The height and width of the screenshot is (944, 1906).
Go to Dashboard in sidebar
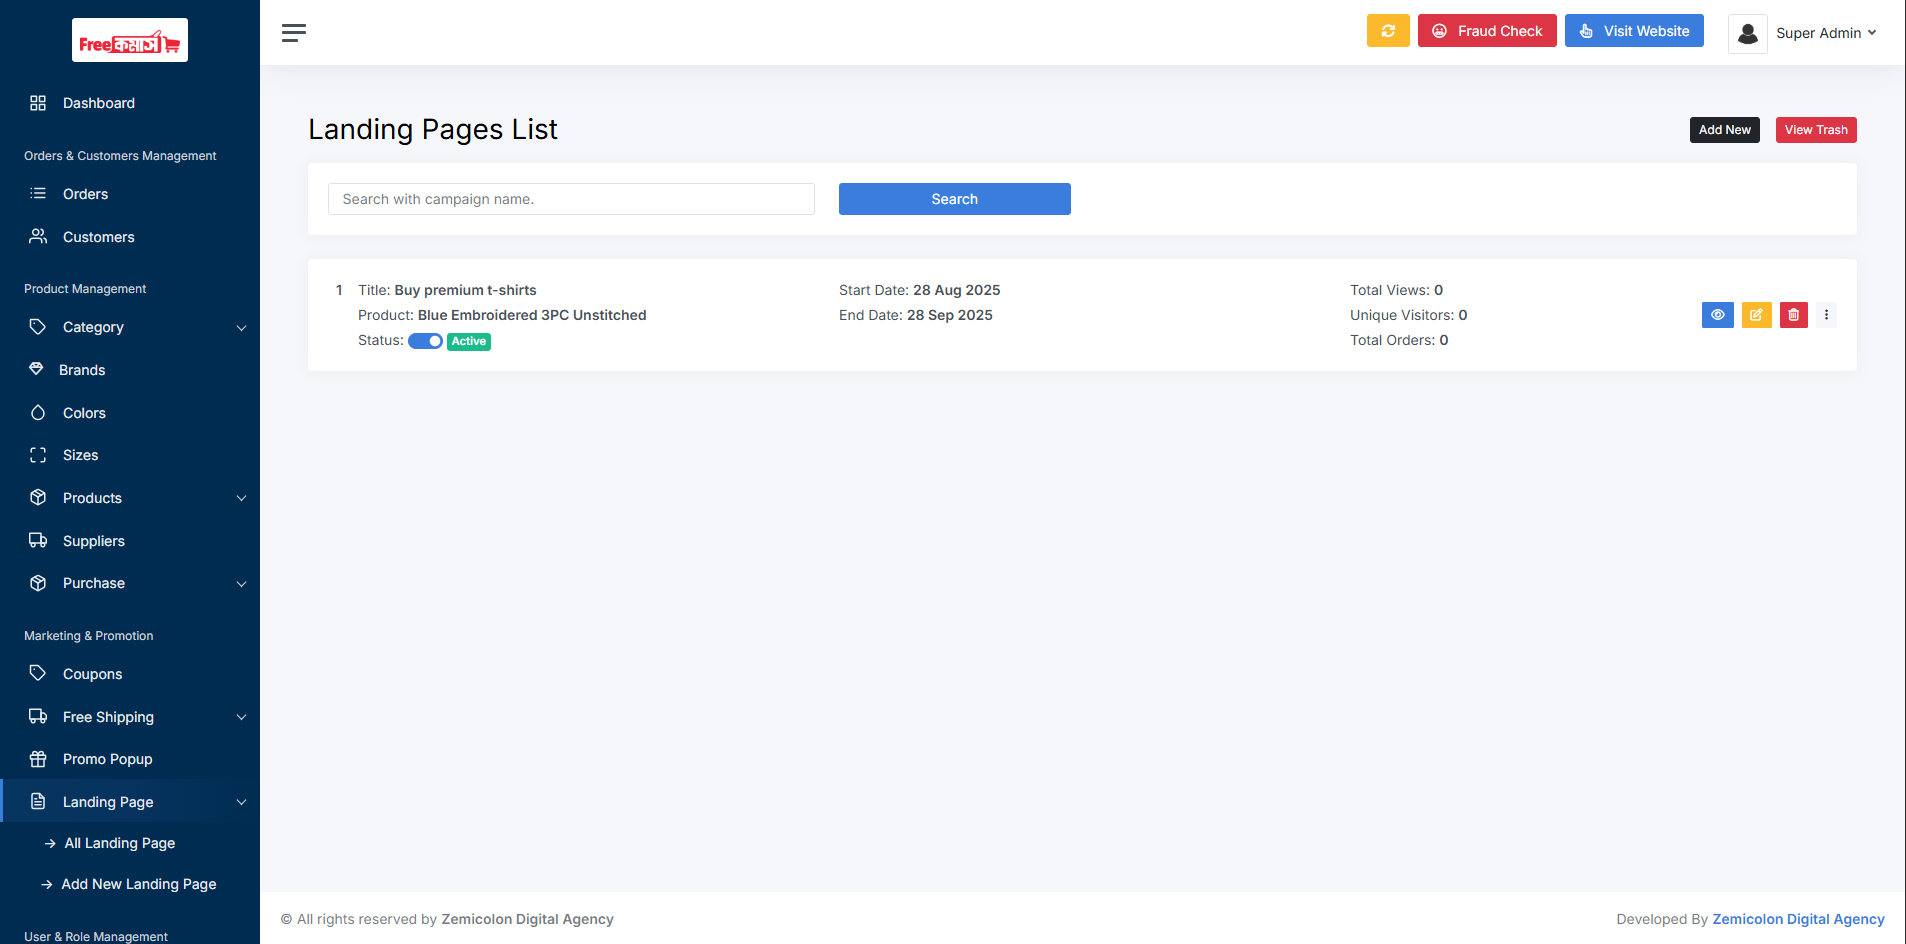(x=98, y=103)
